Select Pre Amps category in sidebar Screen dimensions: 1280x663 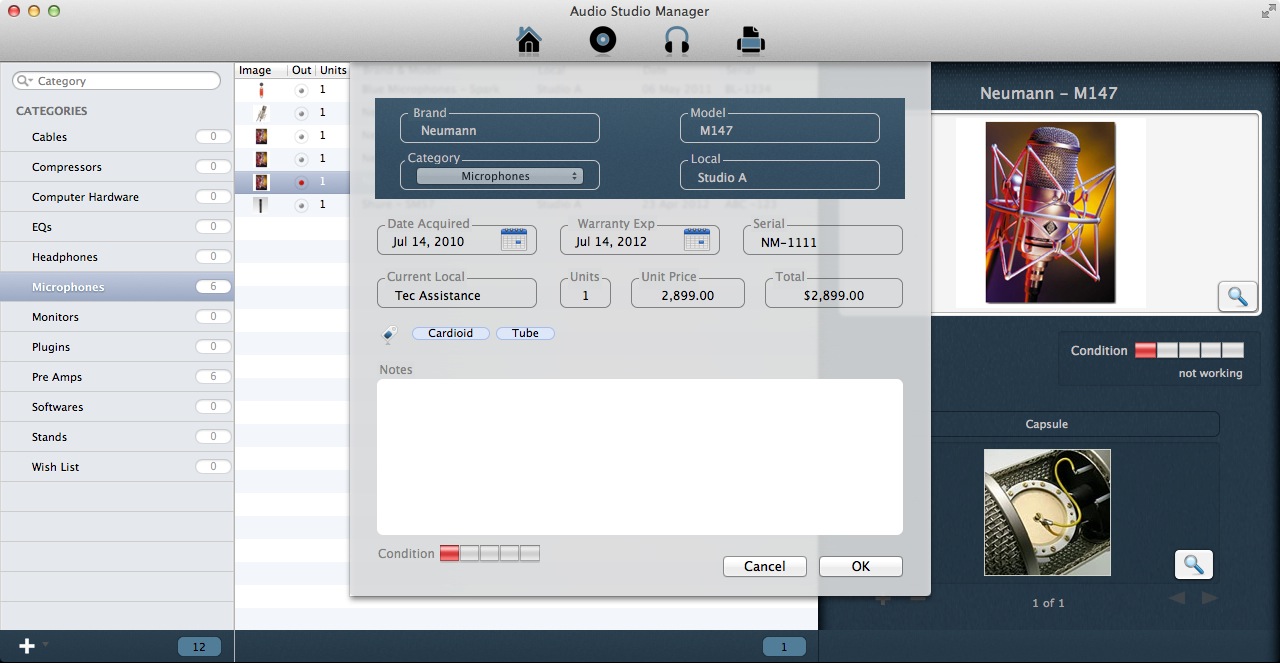[x=57, y=377]
